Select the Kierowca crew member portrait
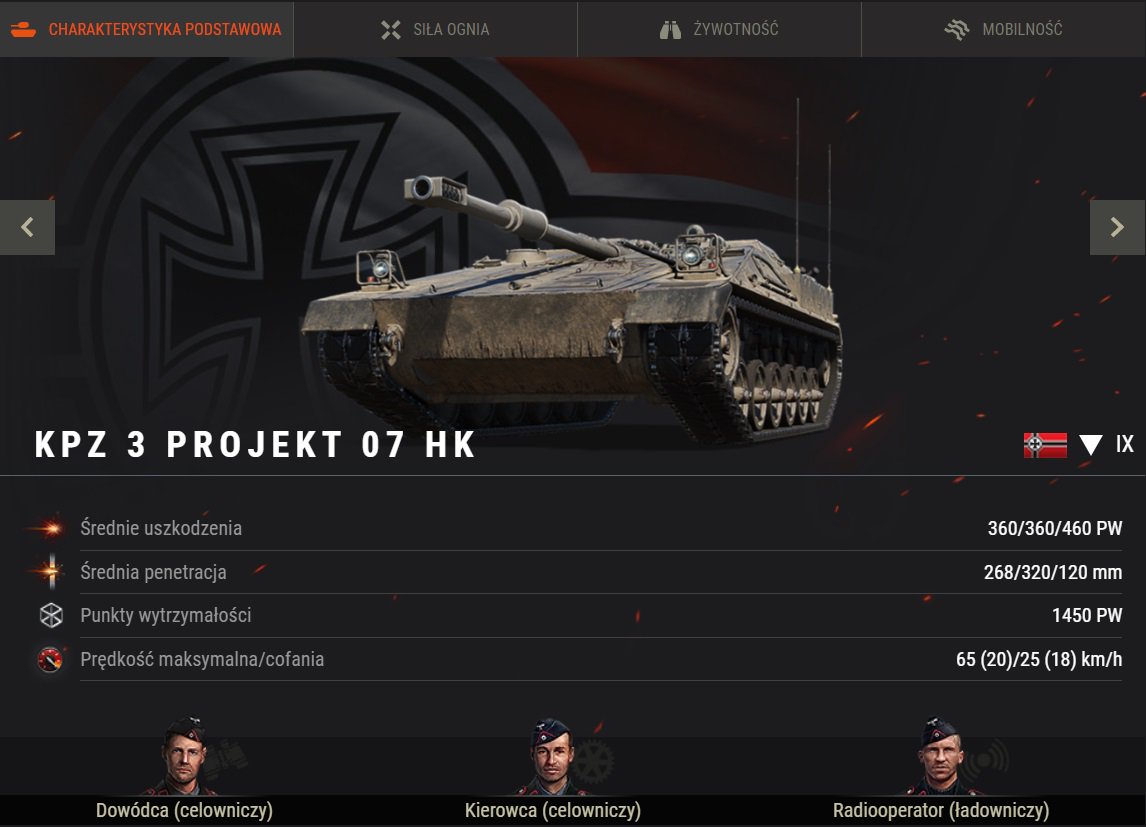Viewport: 1146px width, 827px height. pyautogui.click(x=553, y=756)
